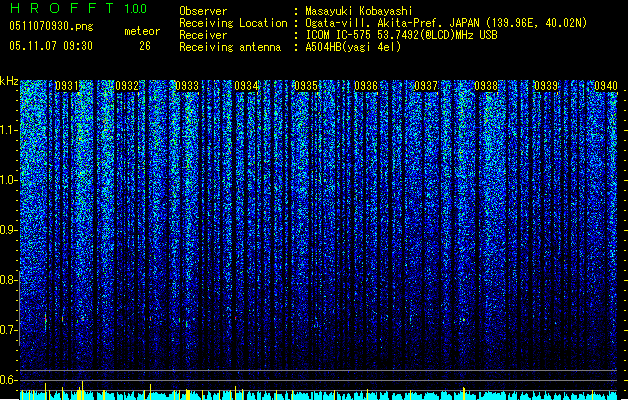
Task: Click the 0.7 kHz axis label
Action: coord(8,330)
